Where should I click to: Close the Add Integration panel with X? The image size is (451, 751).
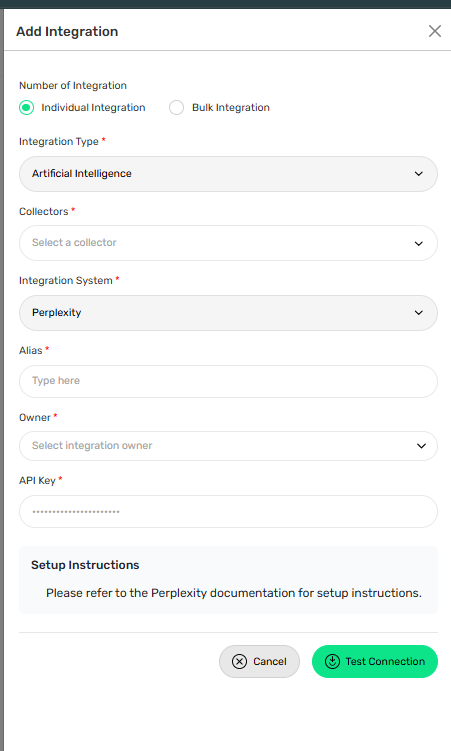pyautogui.click(x=435, y=31)
